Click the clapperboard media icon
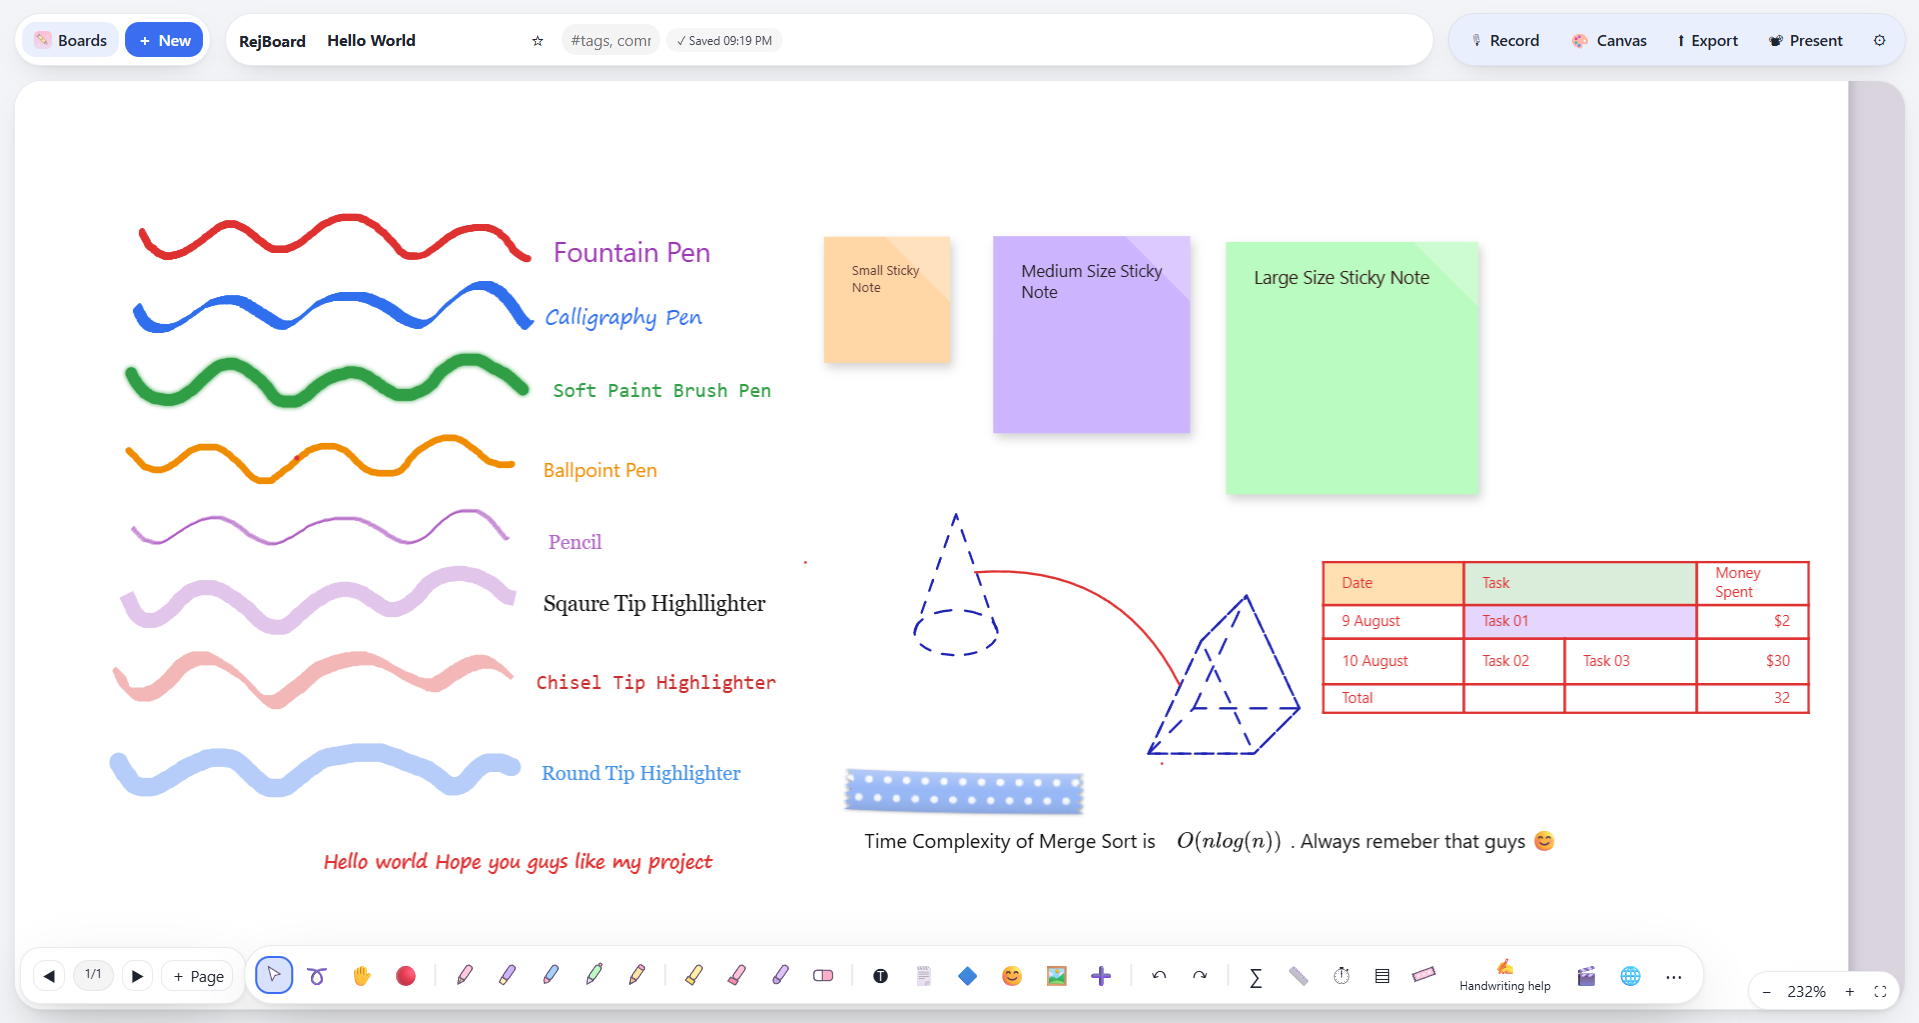Image resolution: width=1919 pixels, height=1023 pixels. [1586, 976]
